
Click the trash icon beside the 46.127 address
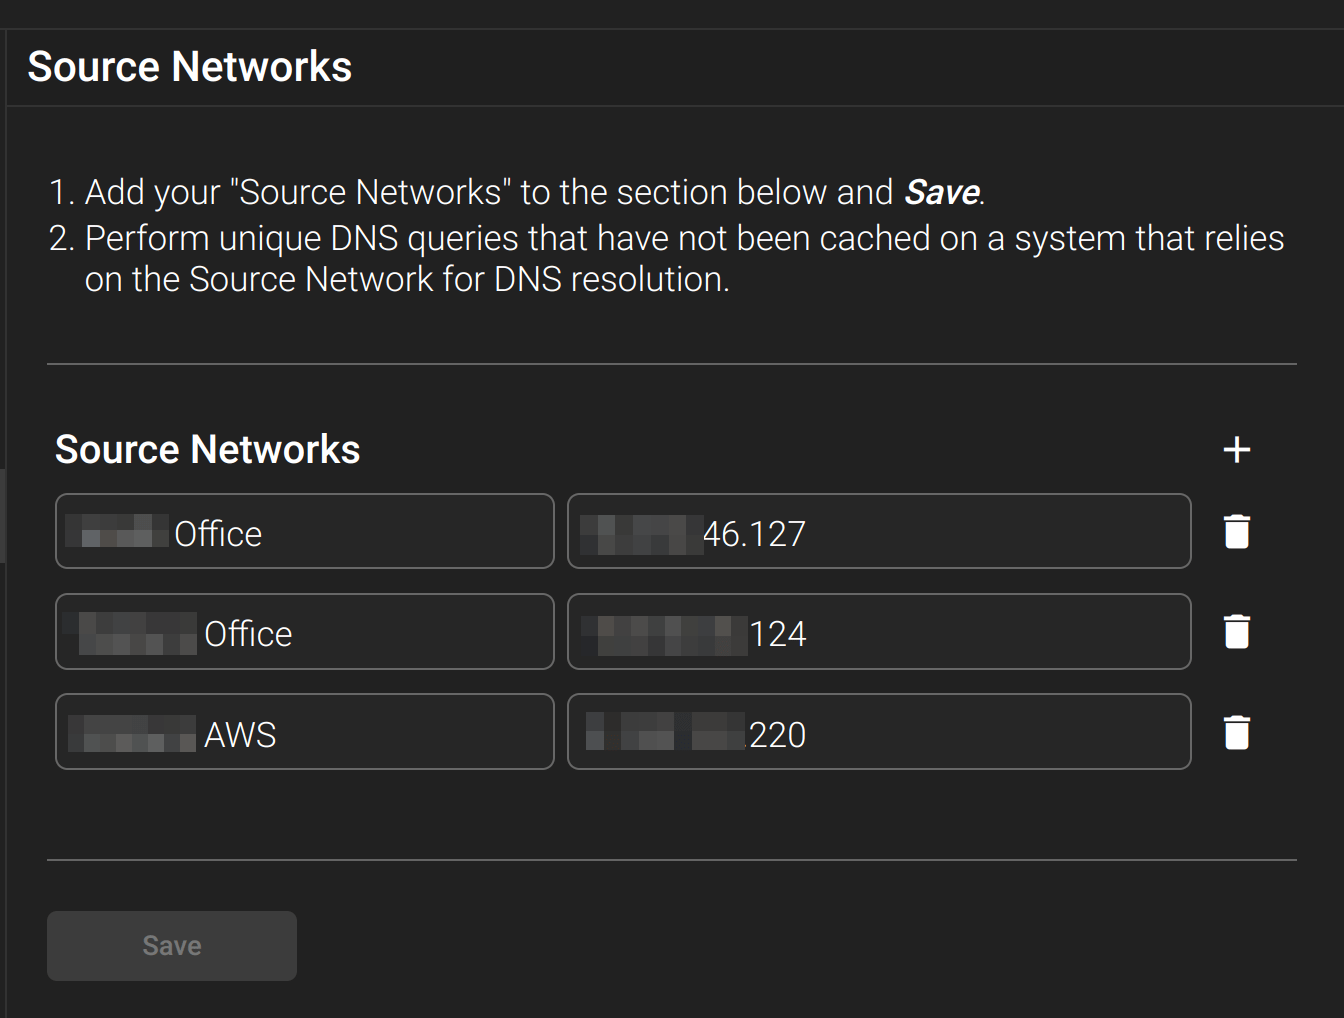[1236, 531]
